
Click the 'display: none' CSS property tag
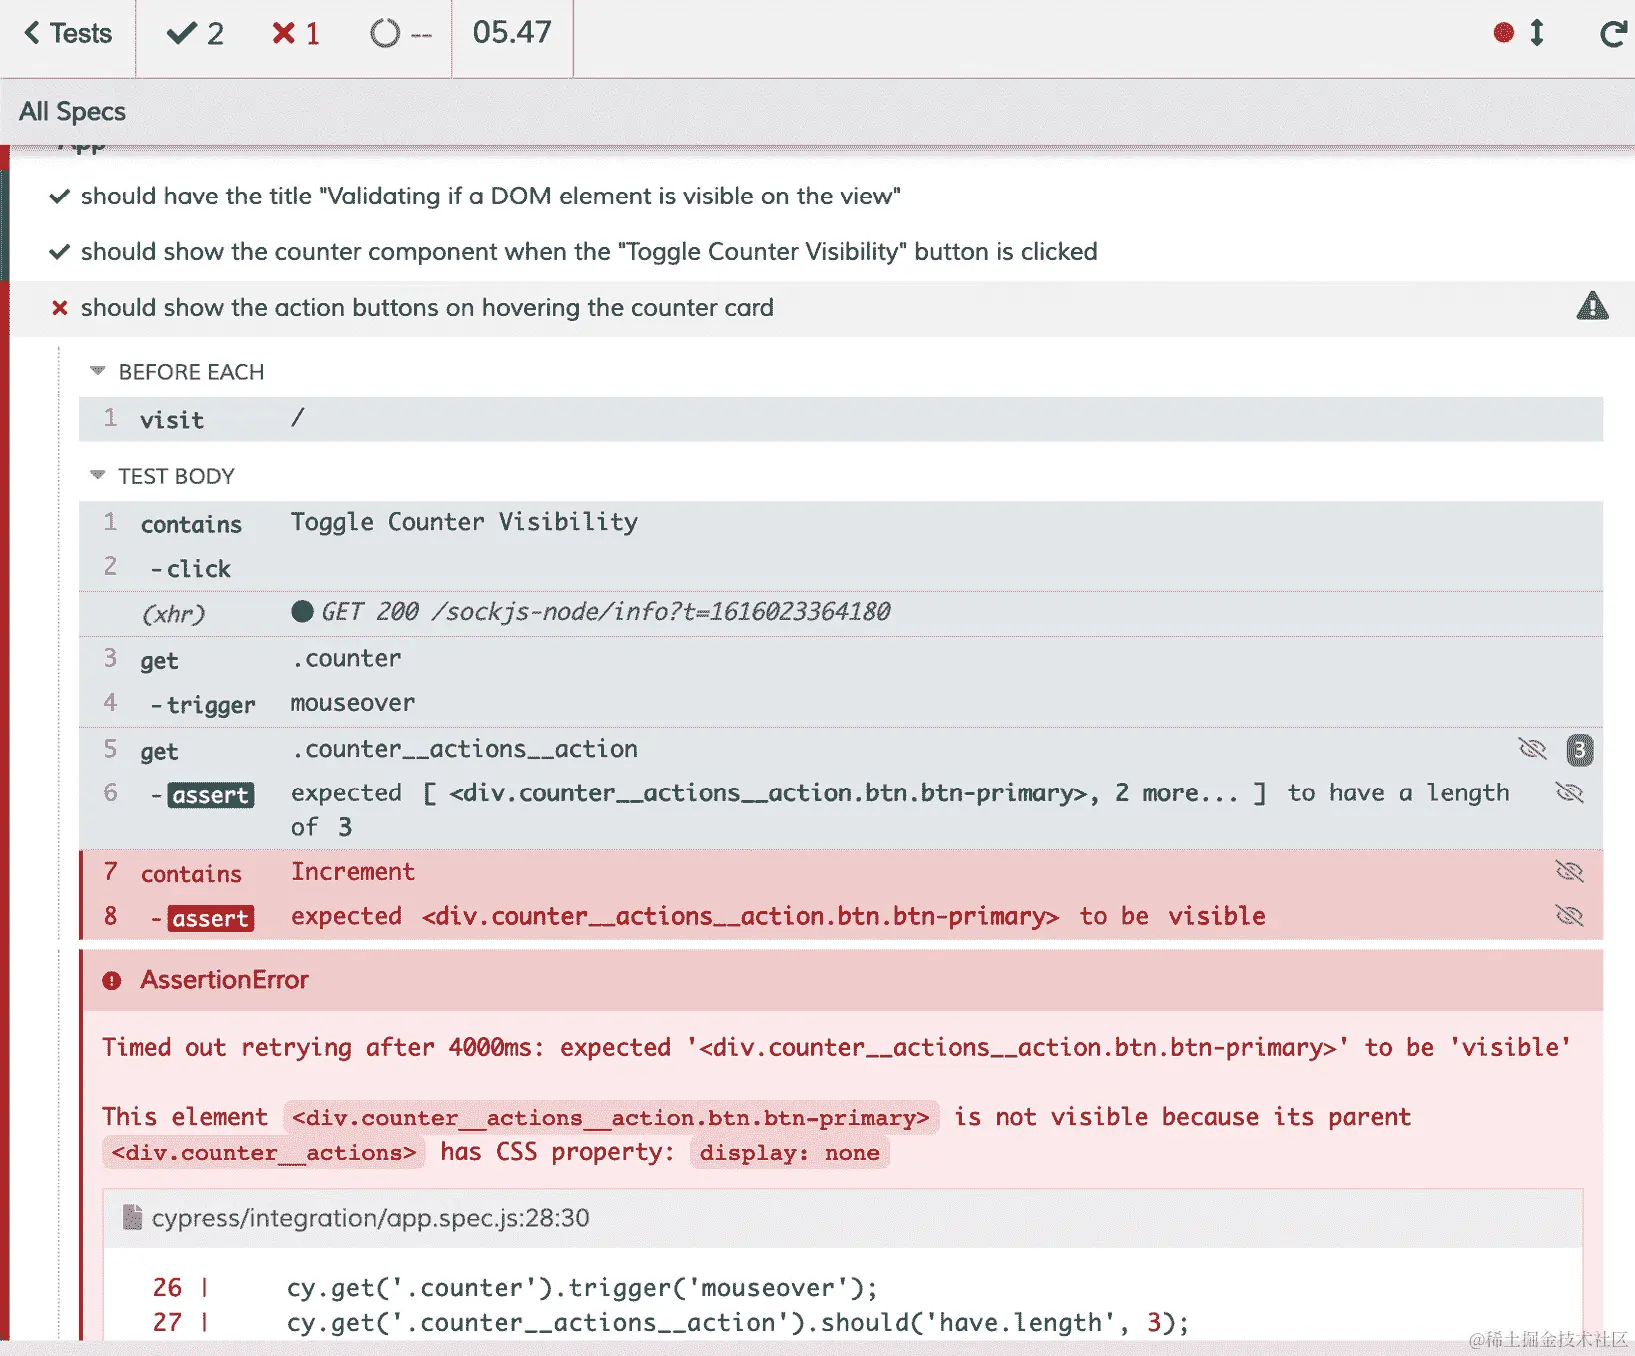click(789, 1152)
